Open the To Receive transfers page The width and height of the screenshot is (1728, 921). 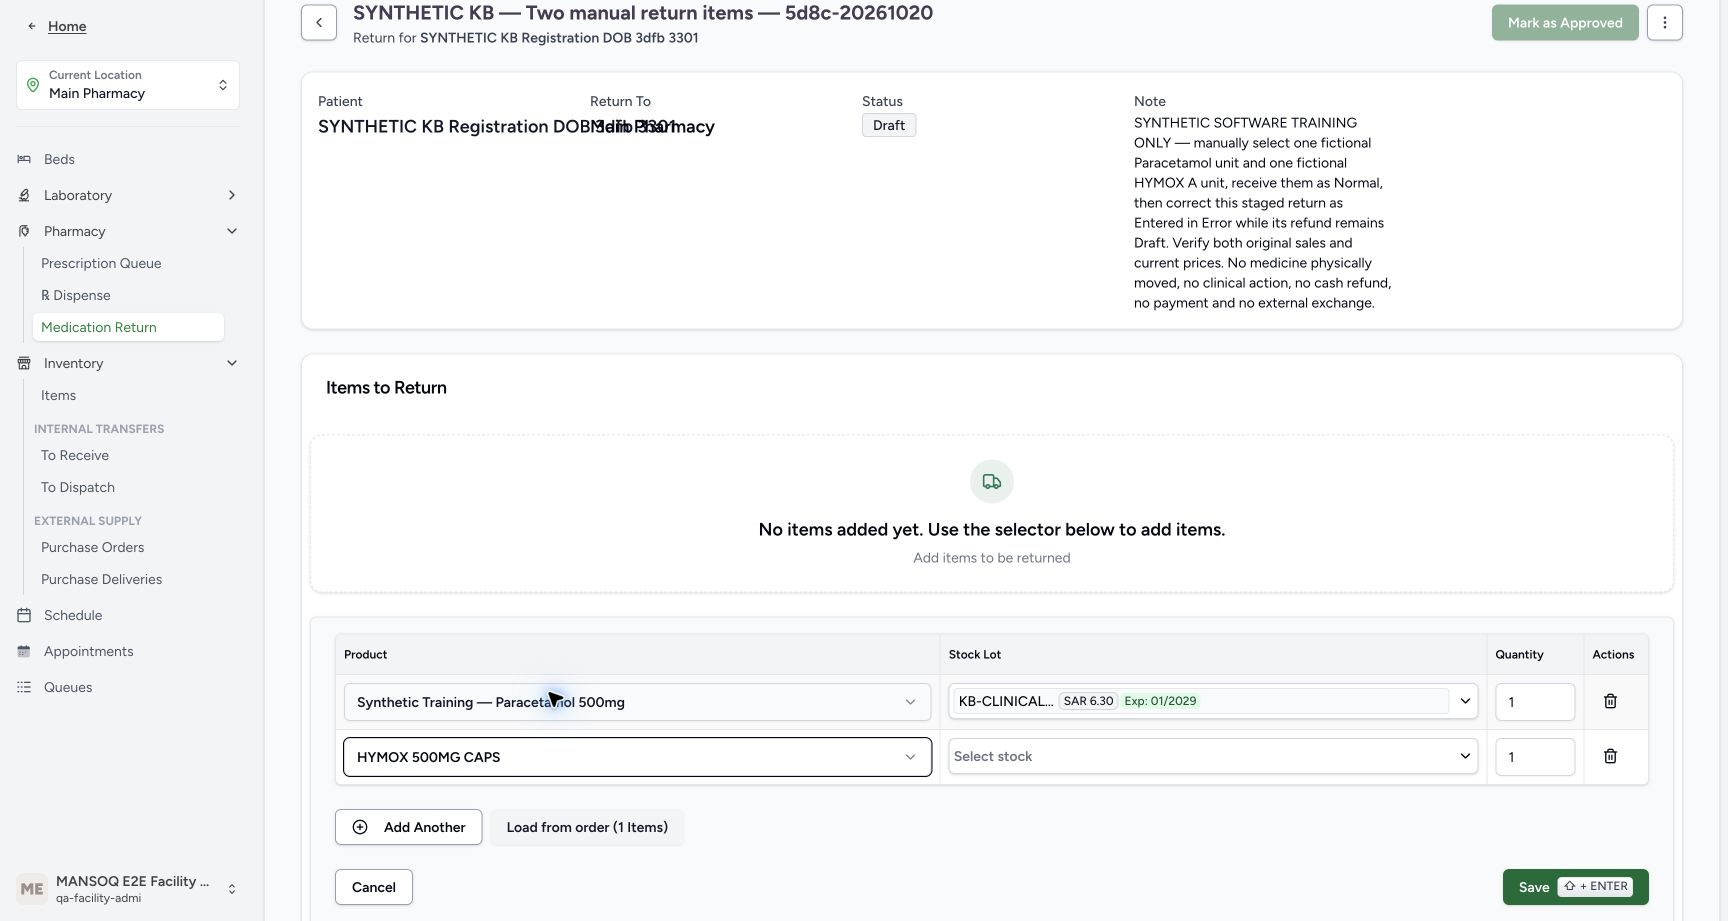[x=75, y=455]
